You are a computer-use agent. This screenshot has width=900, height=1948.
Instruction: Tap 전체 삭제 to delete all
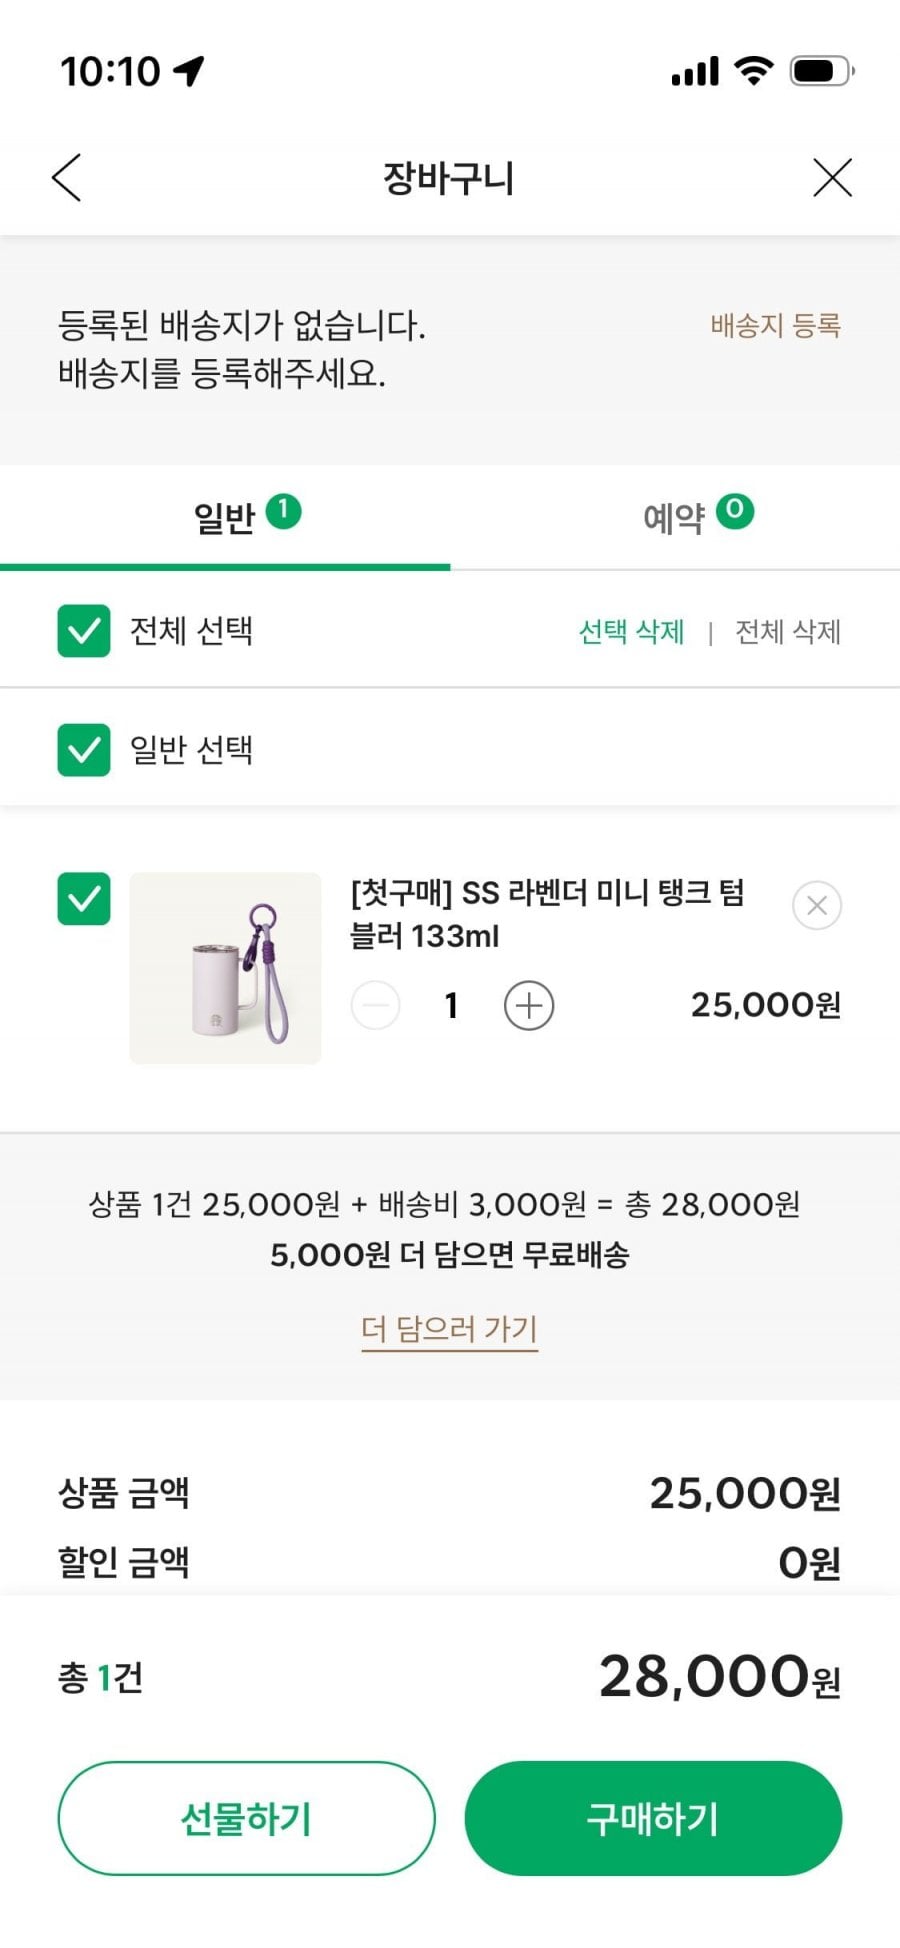[787, 632]
